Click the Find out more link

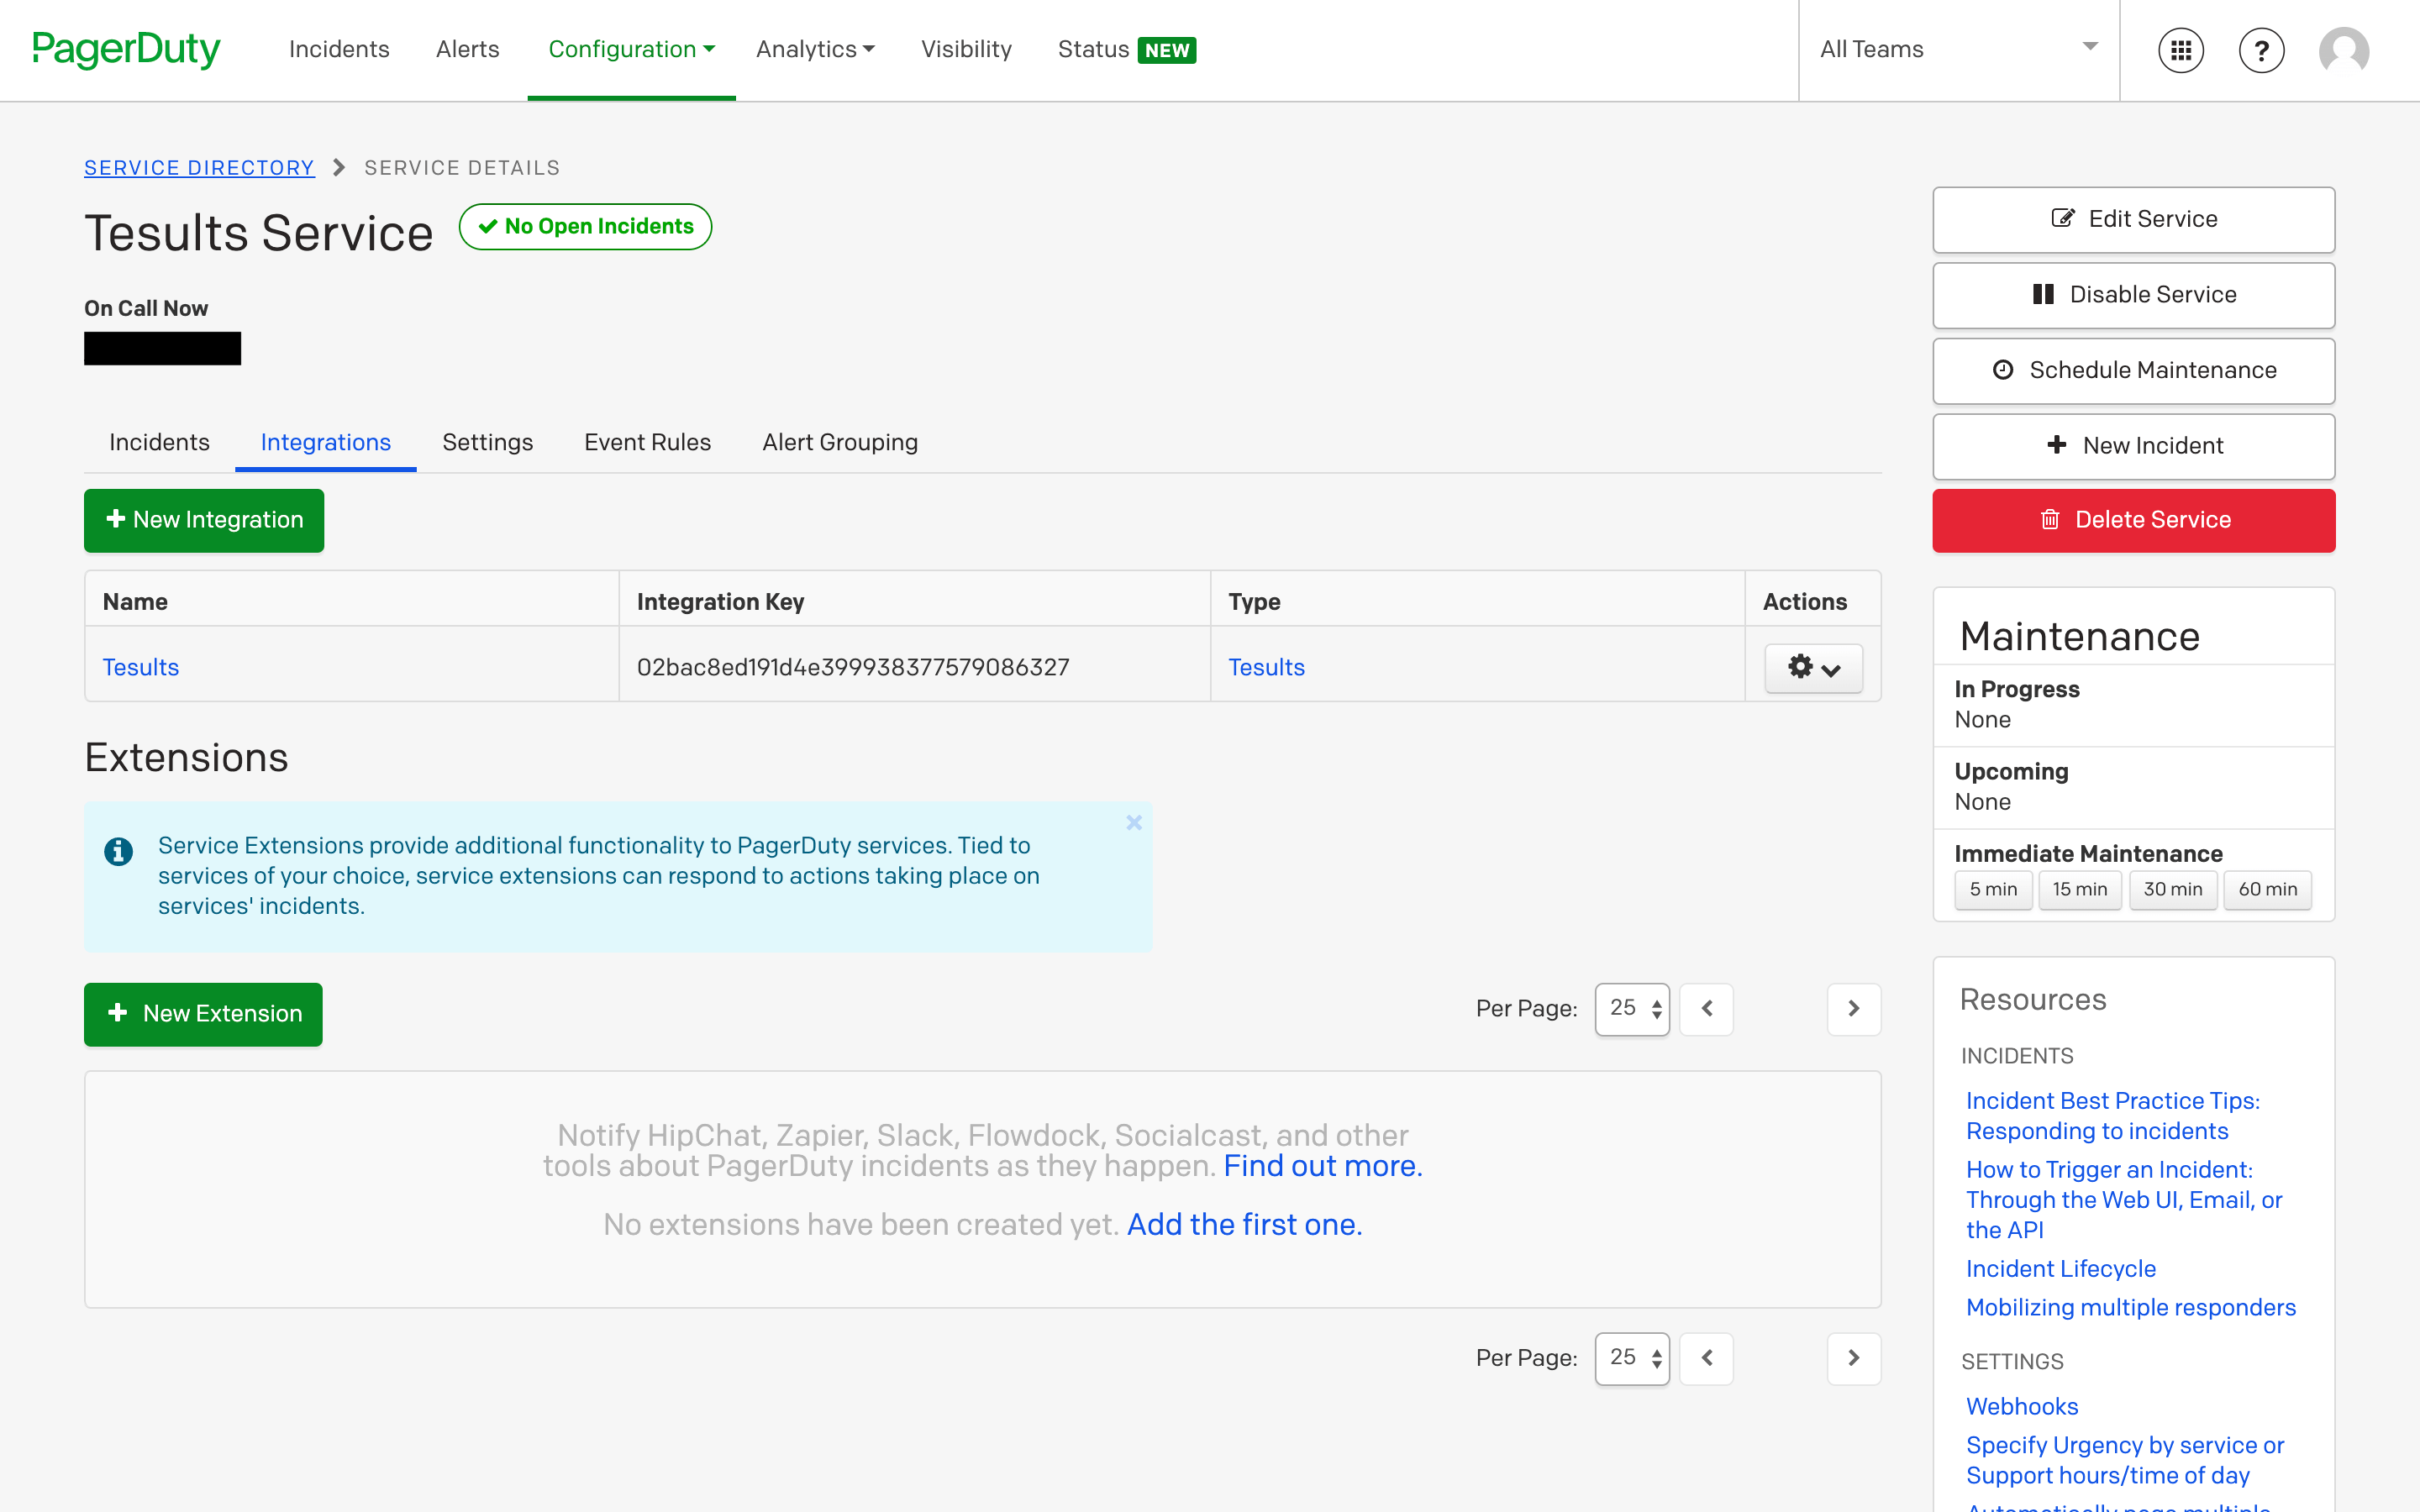(1322, 1166)
